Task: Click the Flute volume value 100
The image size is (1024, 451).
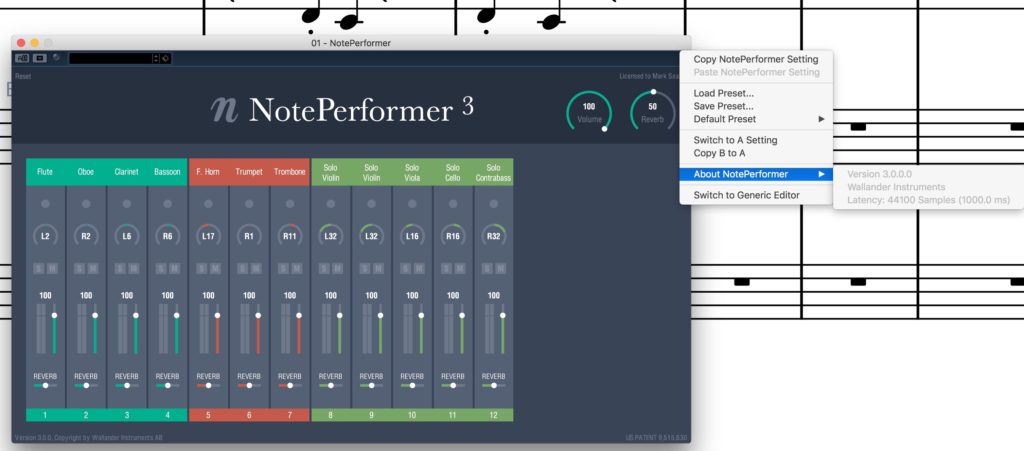Action: coord(45,296)
